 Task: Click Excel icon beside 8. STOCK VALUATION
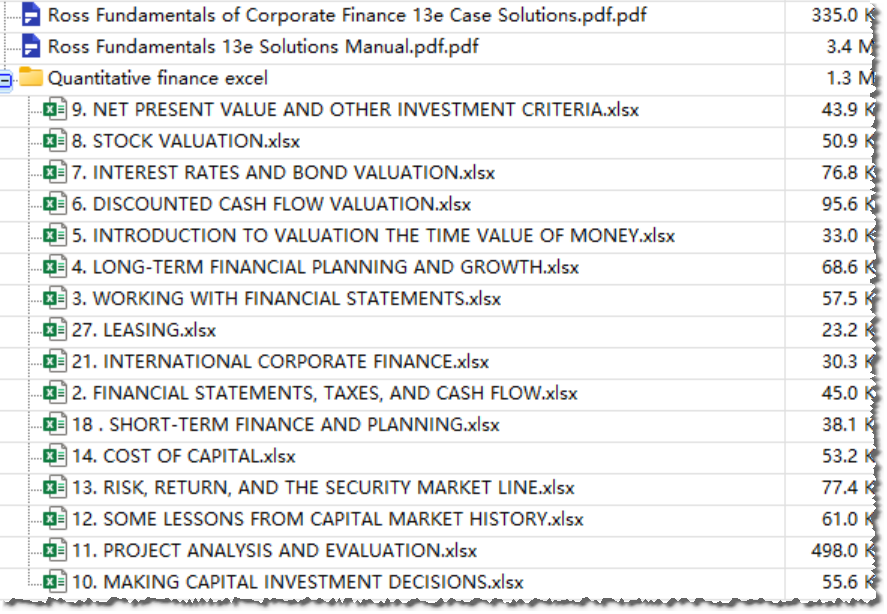coord(55,141)
